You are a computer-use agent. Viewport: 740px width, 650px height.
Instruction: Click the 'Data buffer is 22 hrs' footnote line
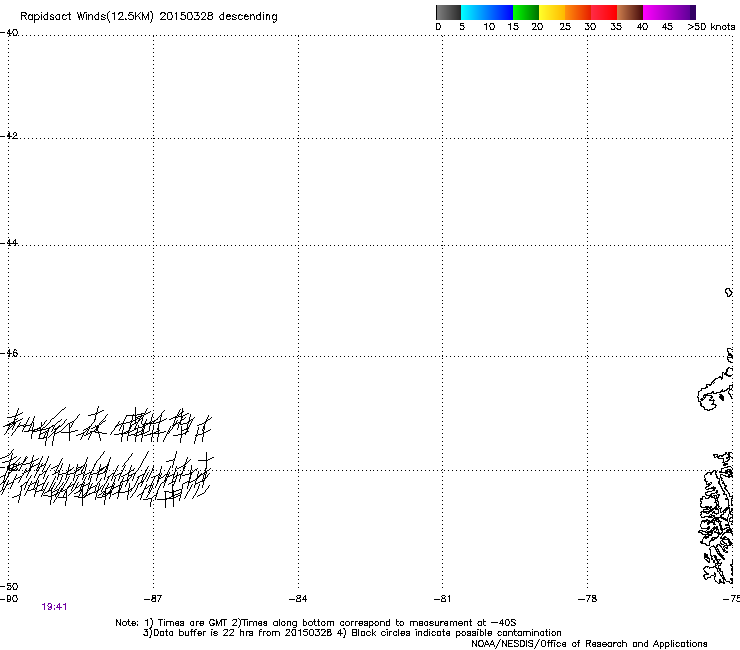[352, 633]
